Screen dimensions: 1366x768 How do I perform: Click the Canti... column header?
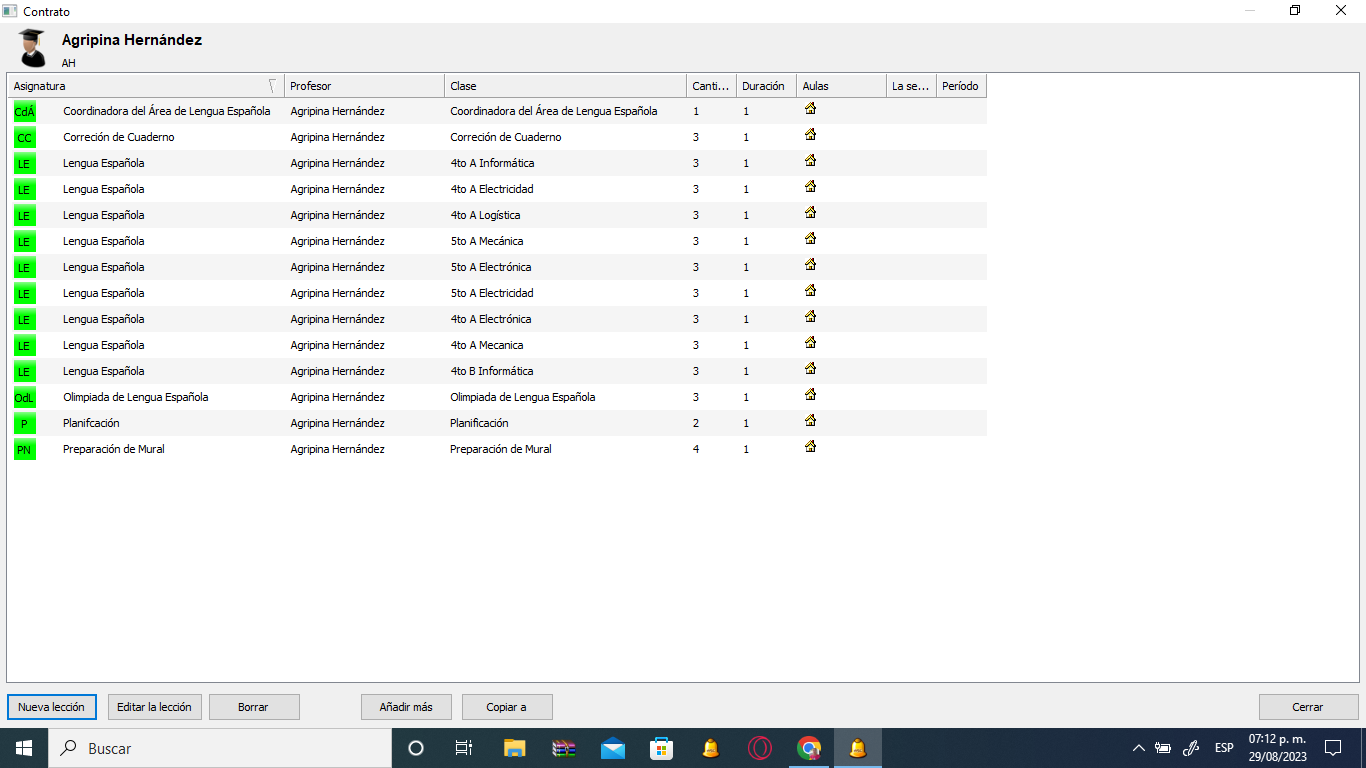[x=711, y=86]
